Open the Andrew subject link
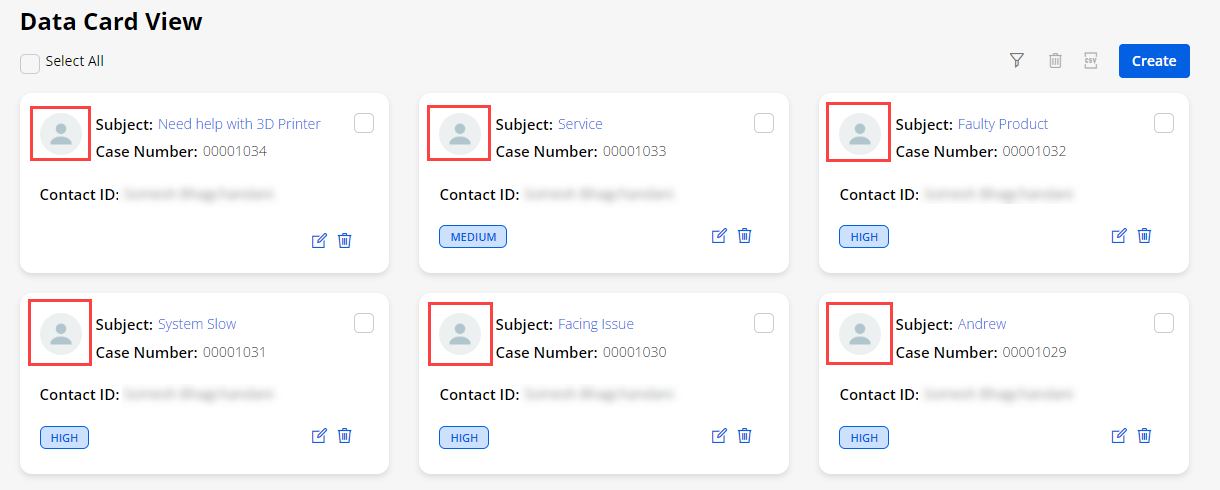 coord(982,324)
